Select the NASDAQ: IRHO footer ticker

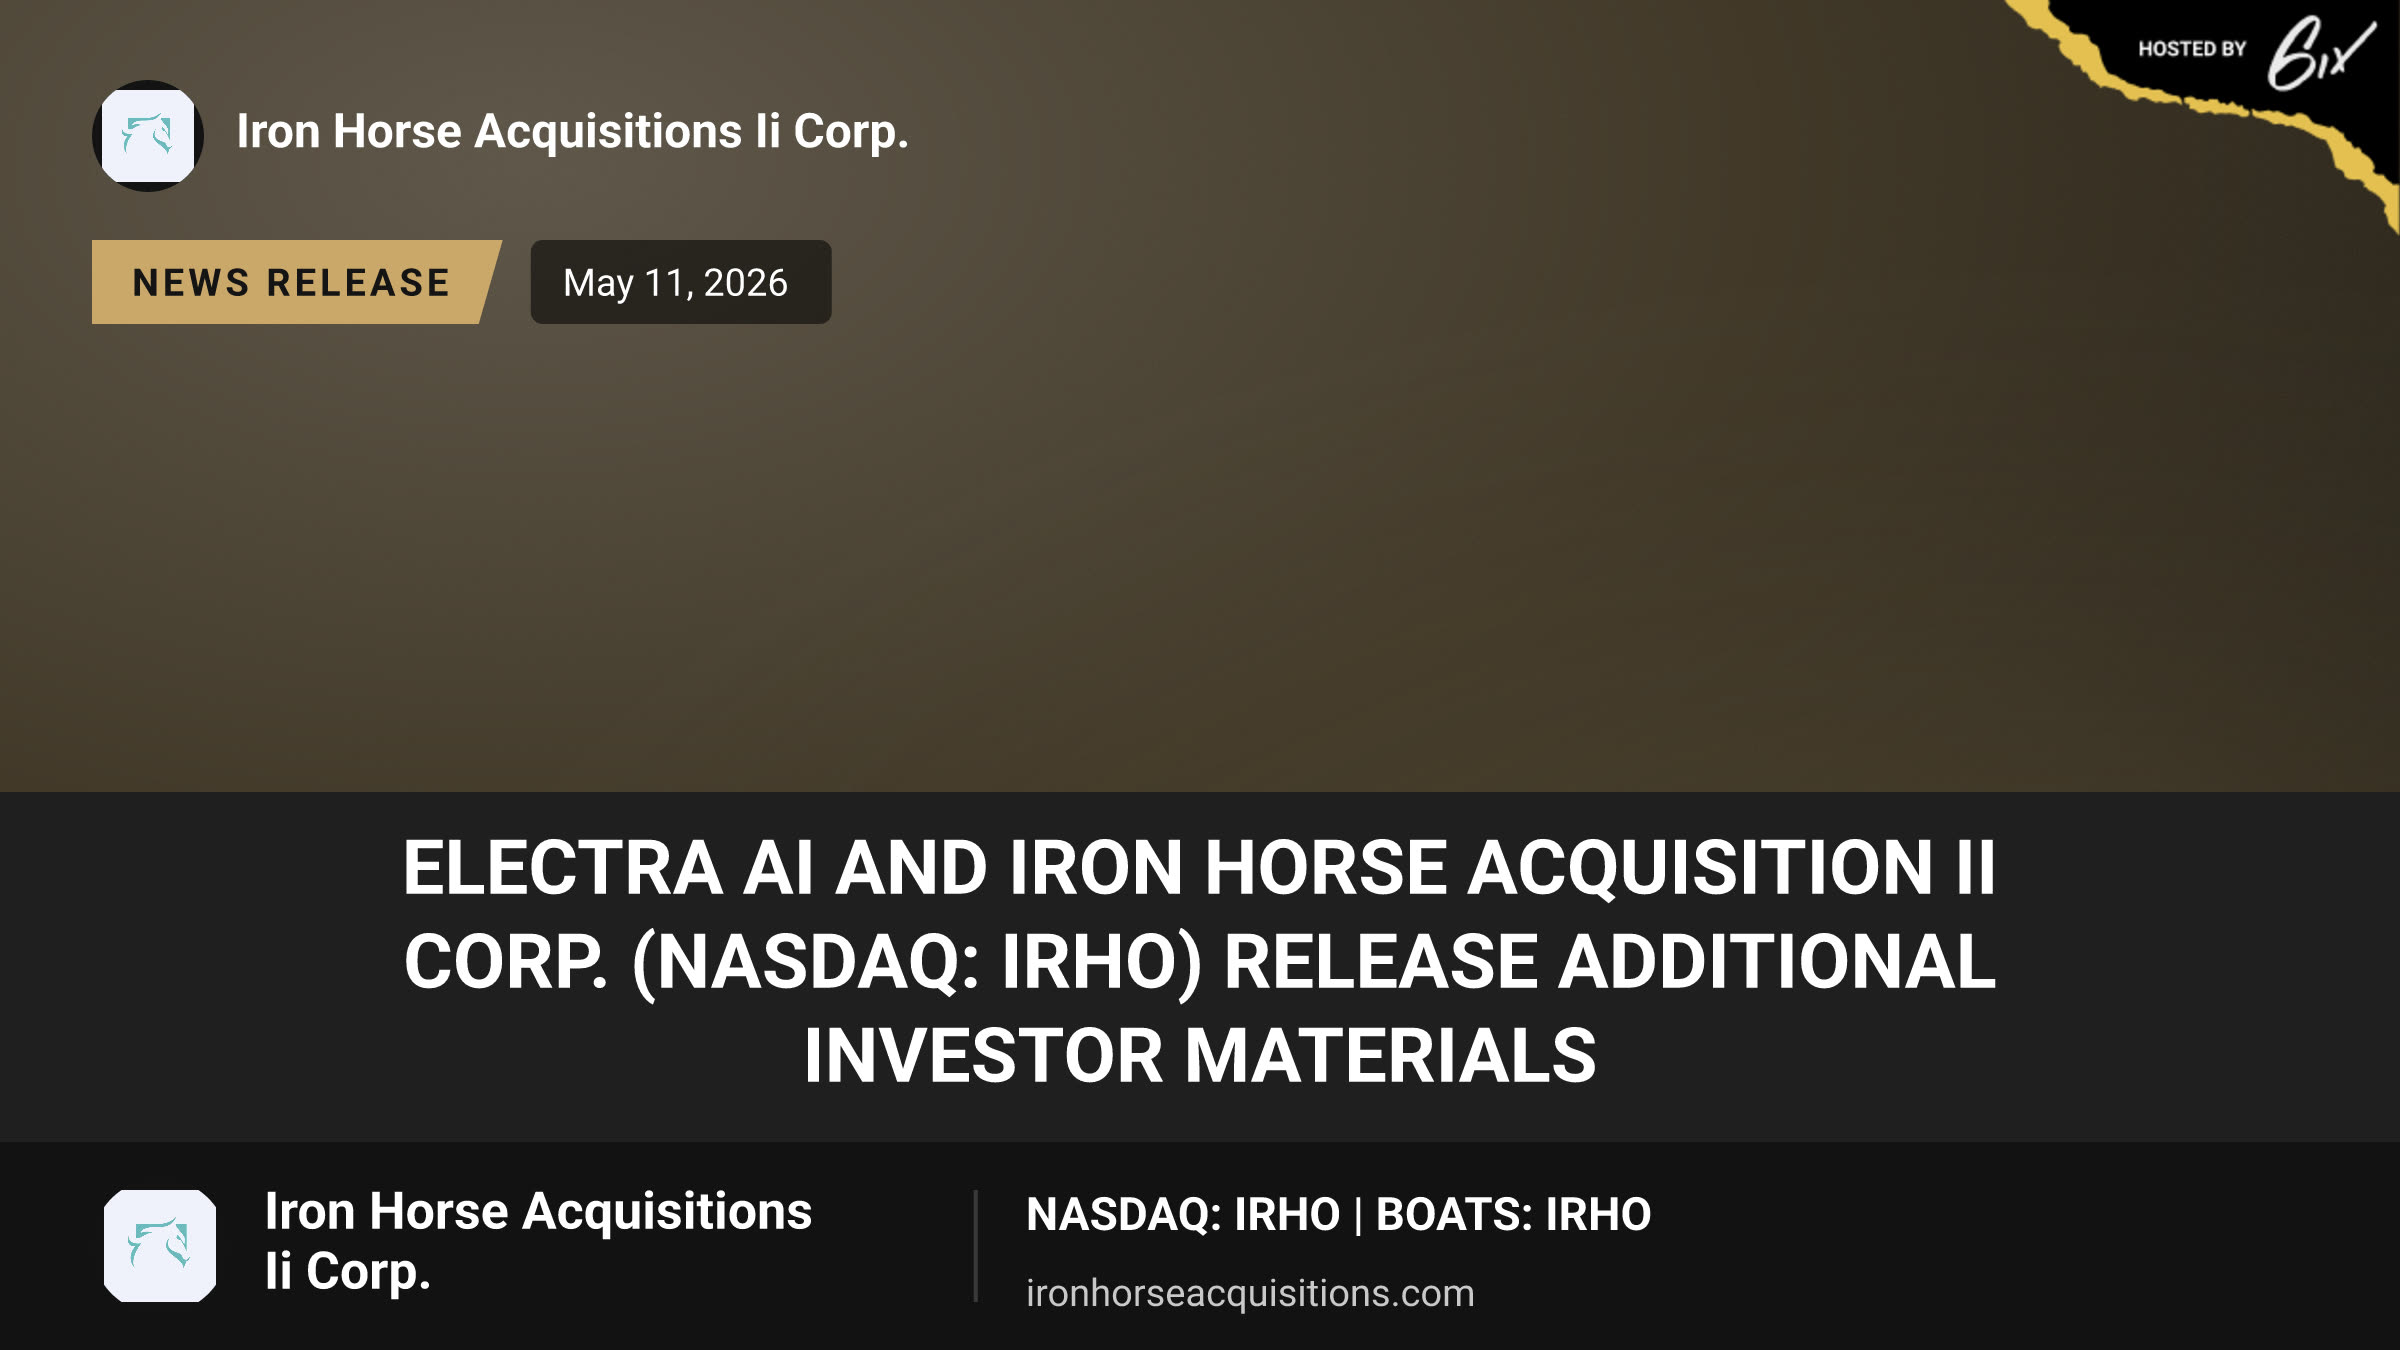point(1183,1215)
